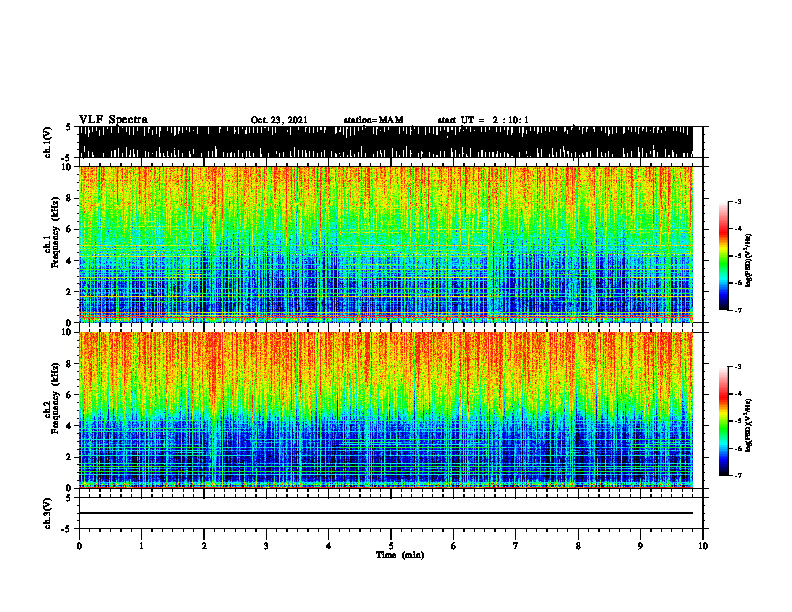Click the "7" tick on the time axis

click(x=516, y=546)
